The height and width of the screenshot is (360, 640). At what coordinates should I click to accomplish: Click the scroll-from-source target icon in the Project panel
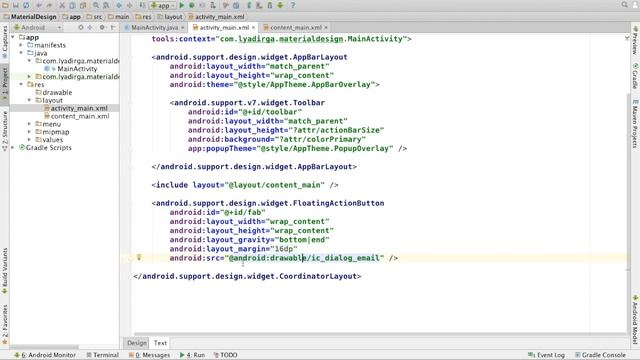80,27
